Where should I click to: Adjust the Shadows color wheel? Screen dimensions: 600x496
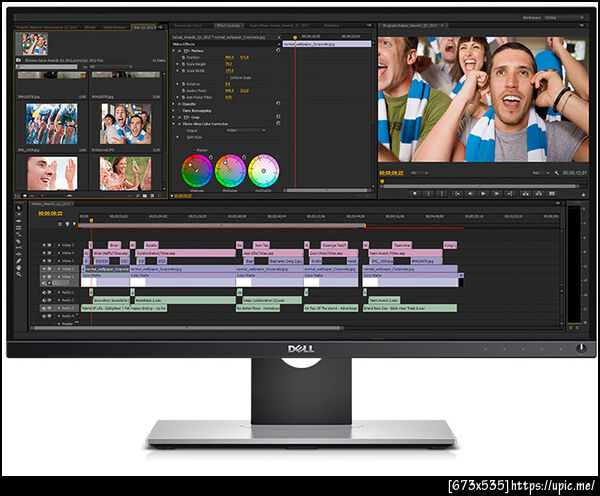[197, 170]
